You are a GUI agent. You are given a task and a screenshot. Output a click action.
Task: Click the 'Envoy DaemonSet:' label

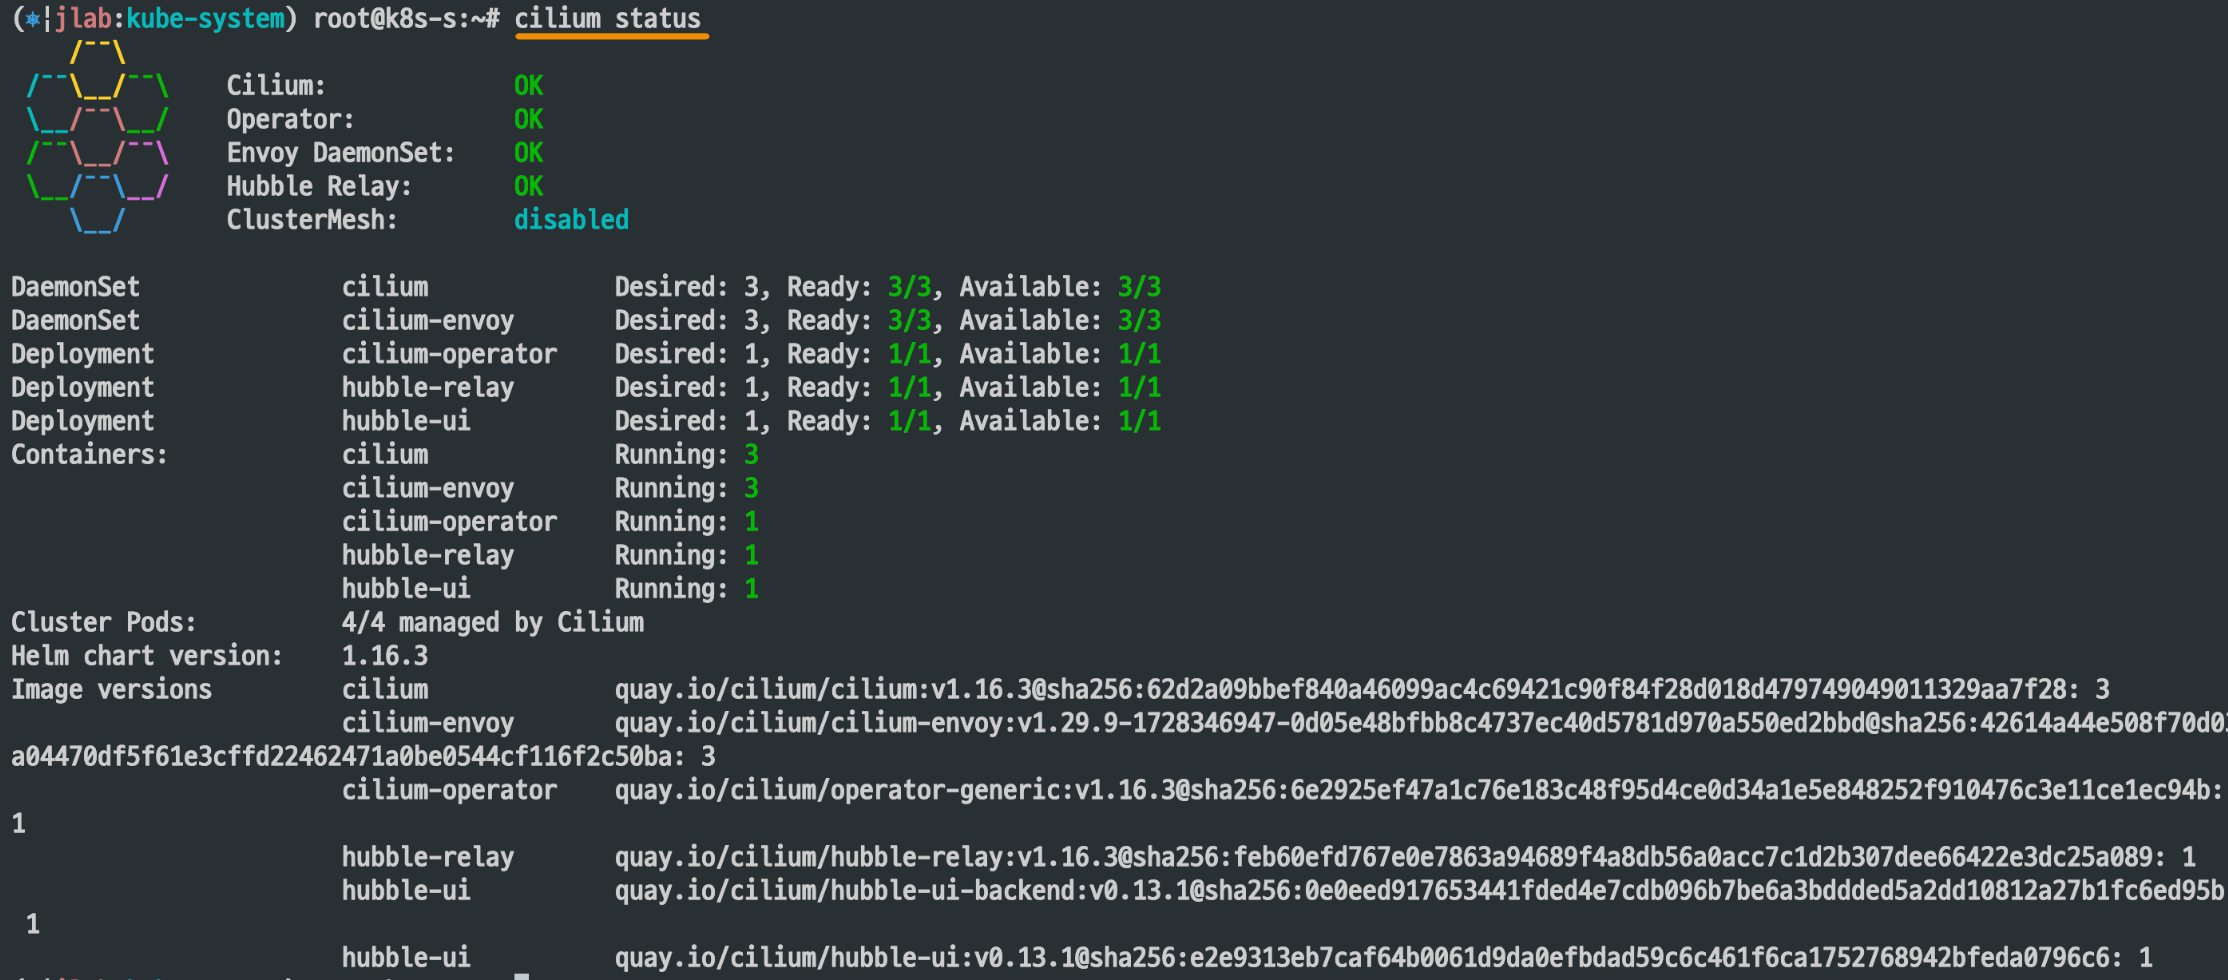(340, 153)
